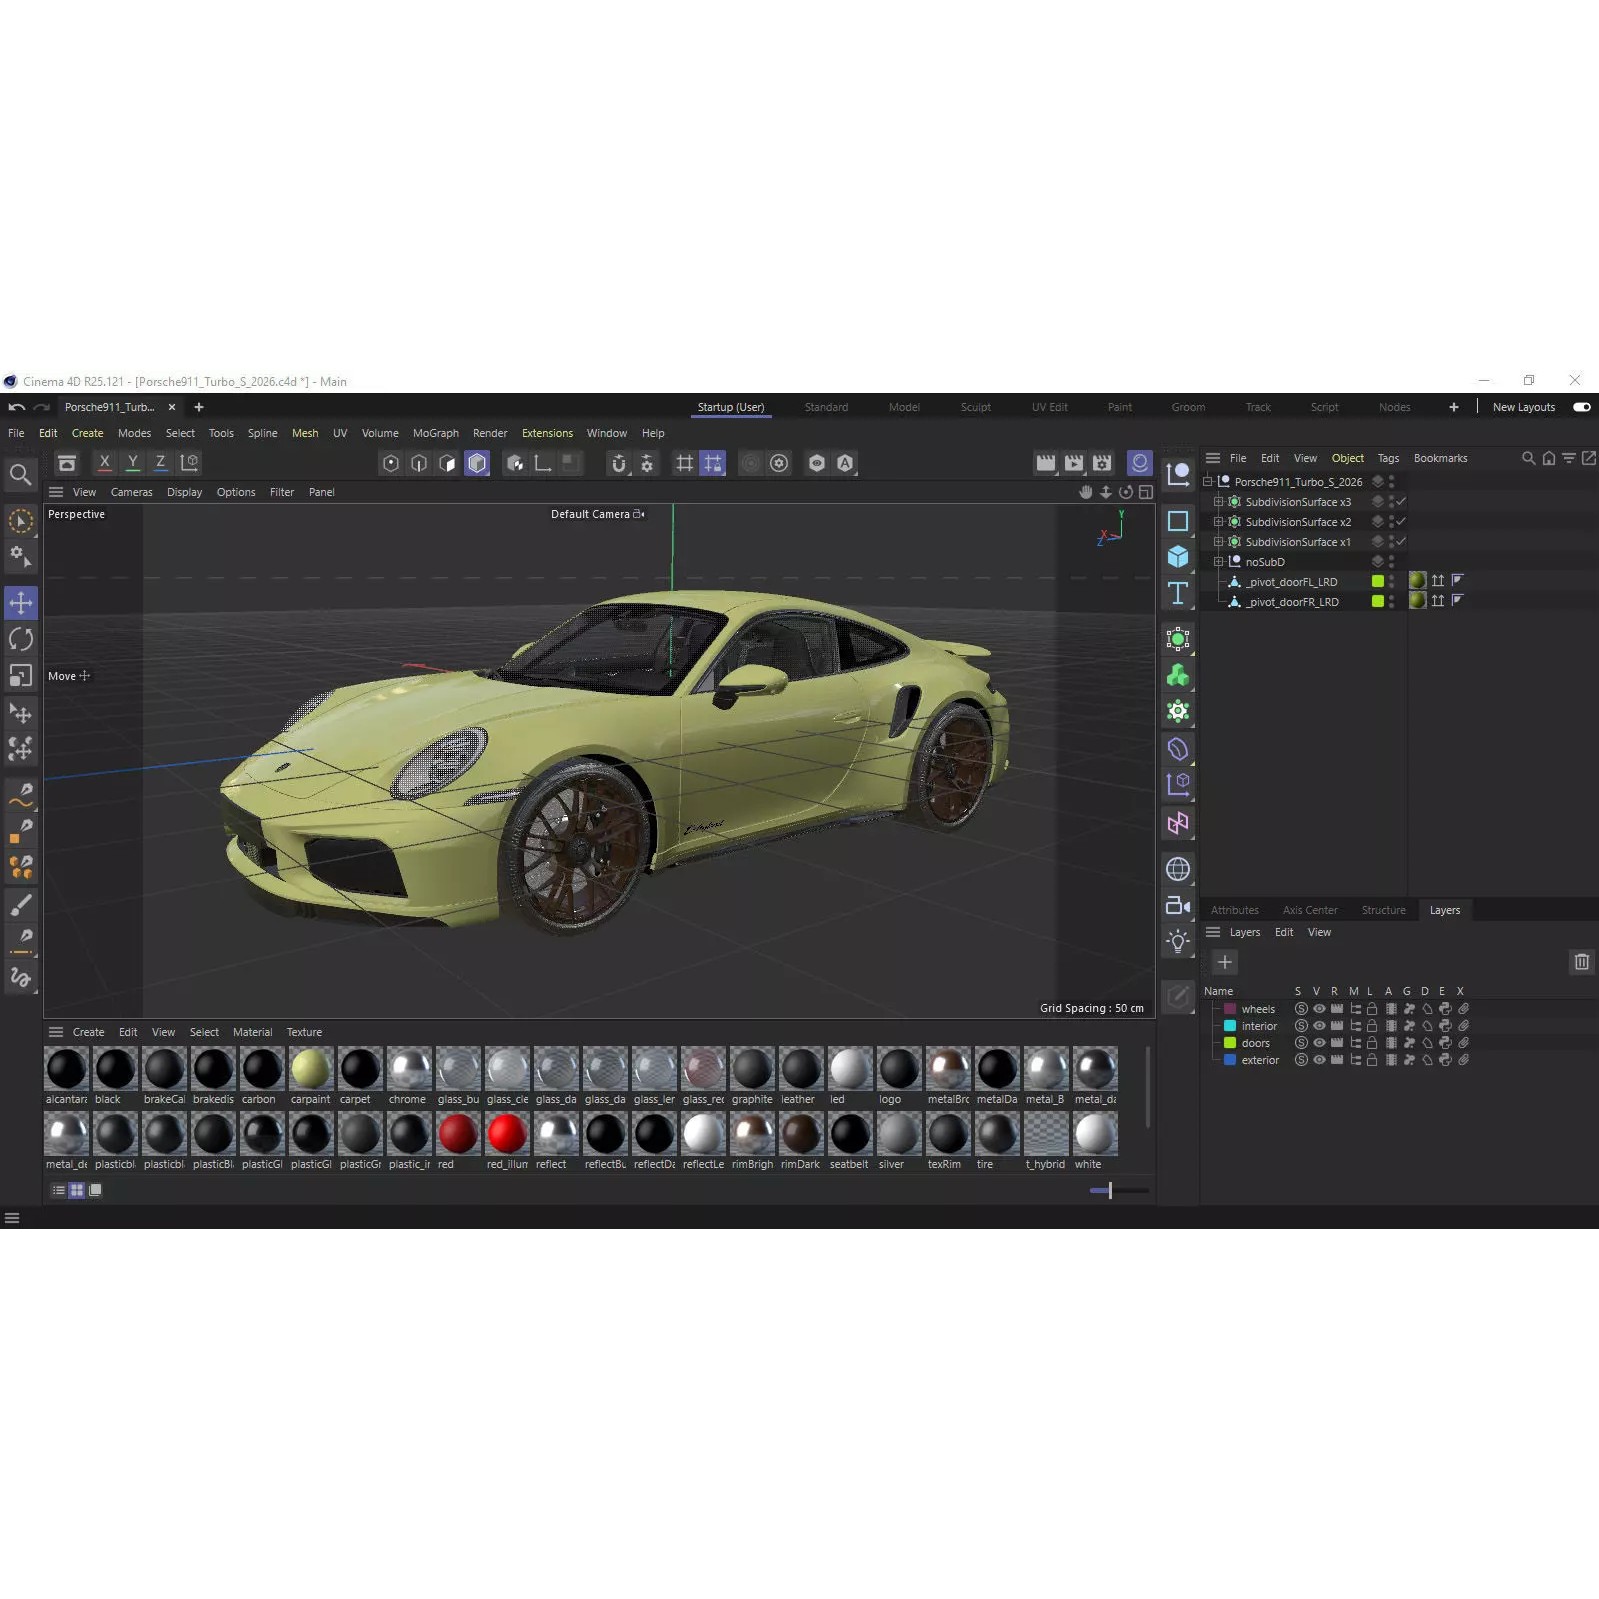1599x1599 pixels.
Task: Toggle checkmark of SubdivisionSurface x2
Action: 1401,521
